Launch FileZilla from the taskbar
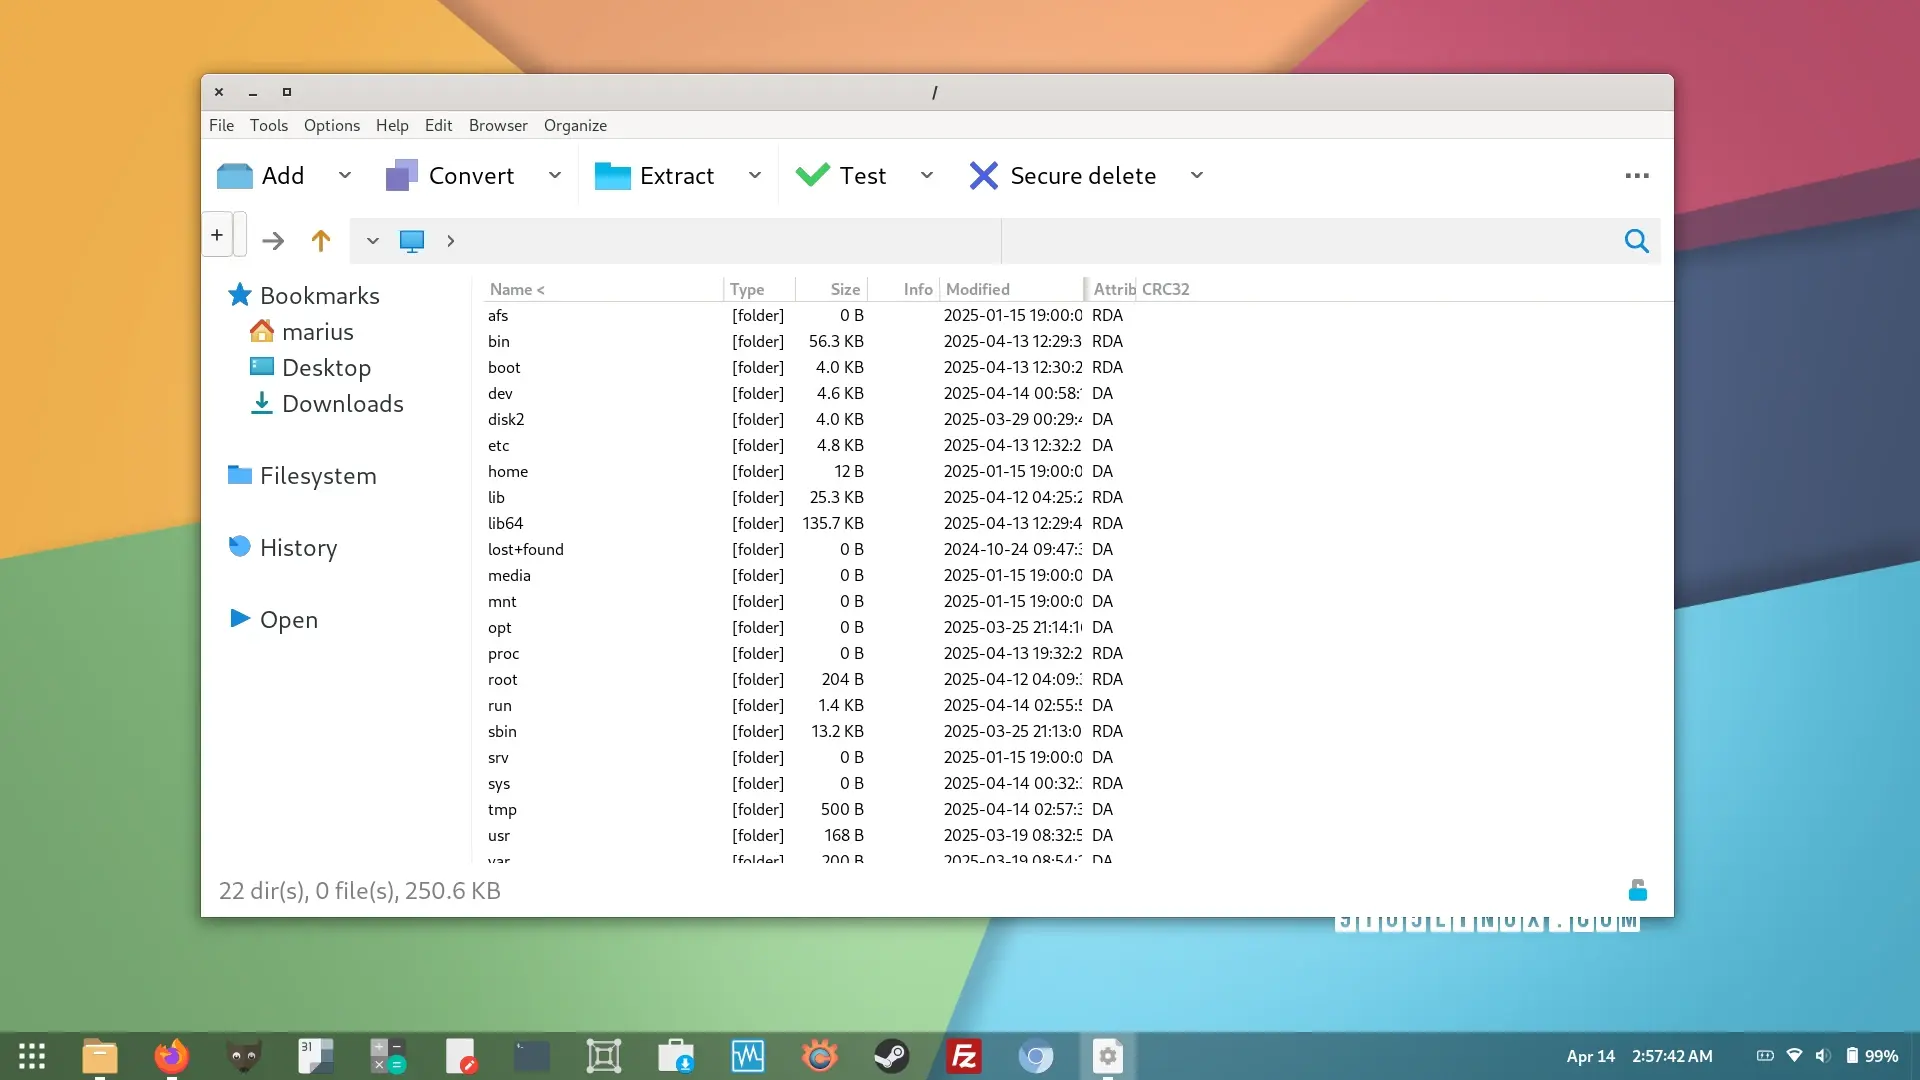 click(x=963, y=1056)
